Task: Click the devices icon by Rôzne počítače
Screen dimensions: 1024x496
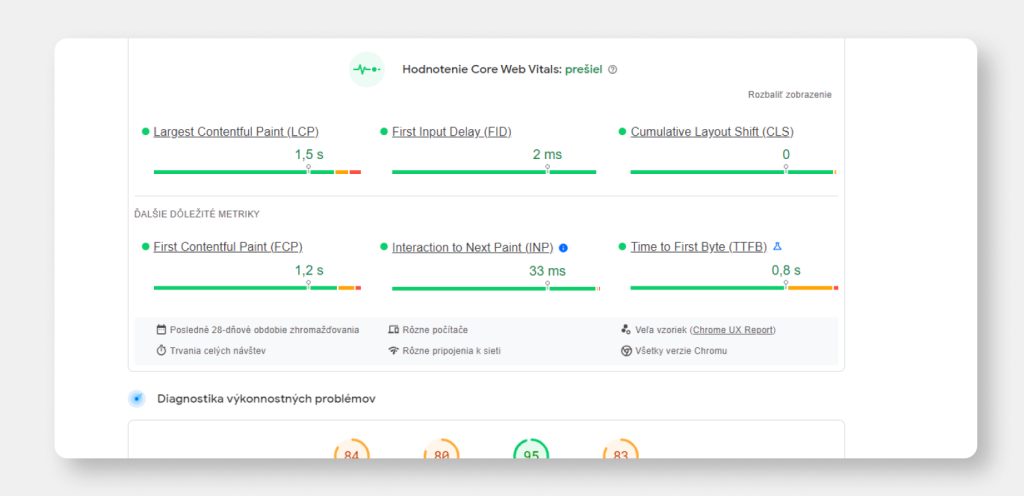Action: [x=393, y=329]
